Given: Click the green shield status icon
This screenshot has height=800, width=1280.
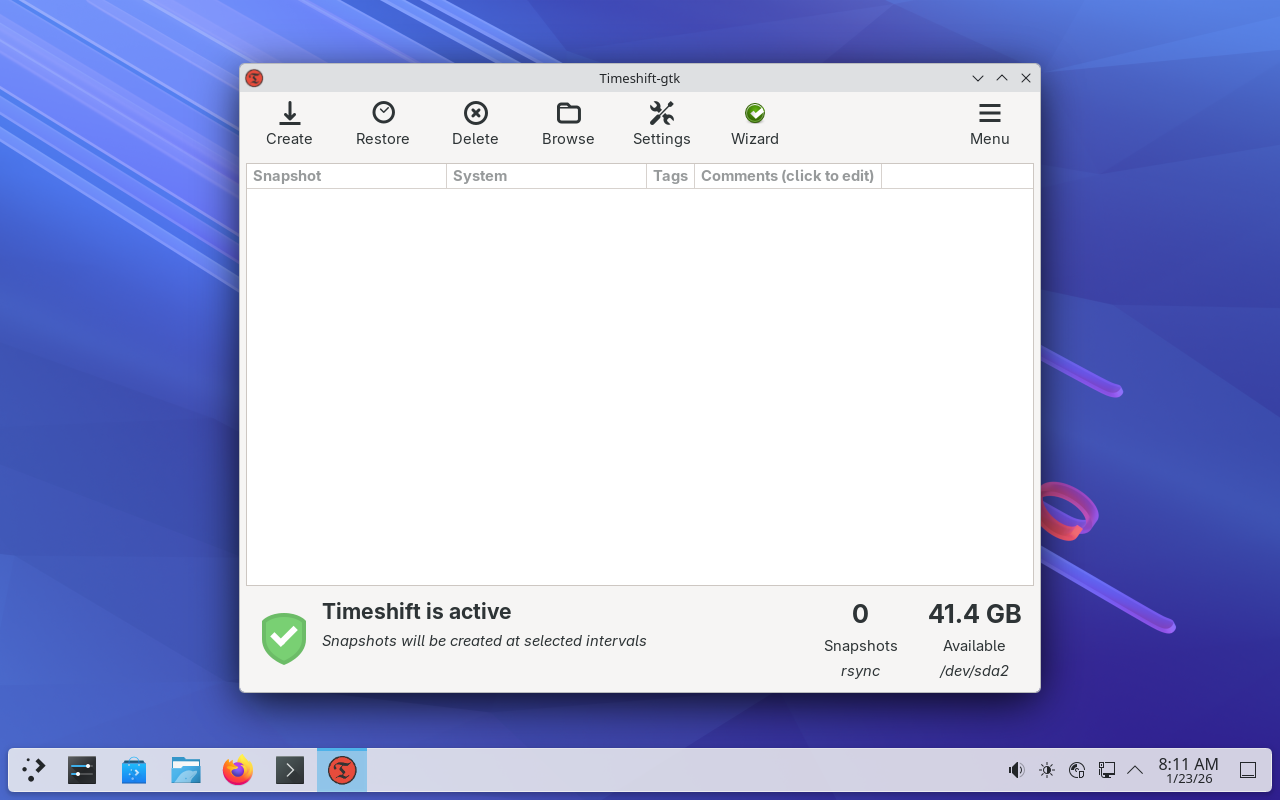Looking at the screenshot, I should (x=284, y=638).
